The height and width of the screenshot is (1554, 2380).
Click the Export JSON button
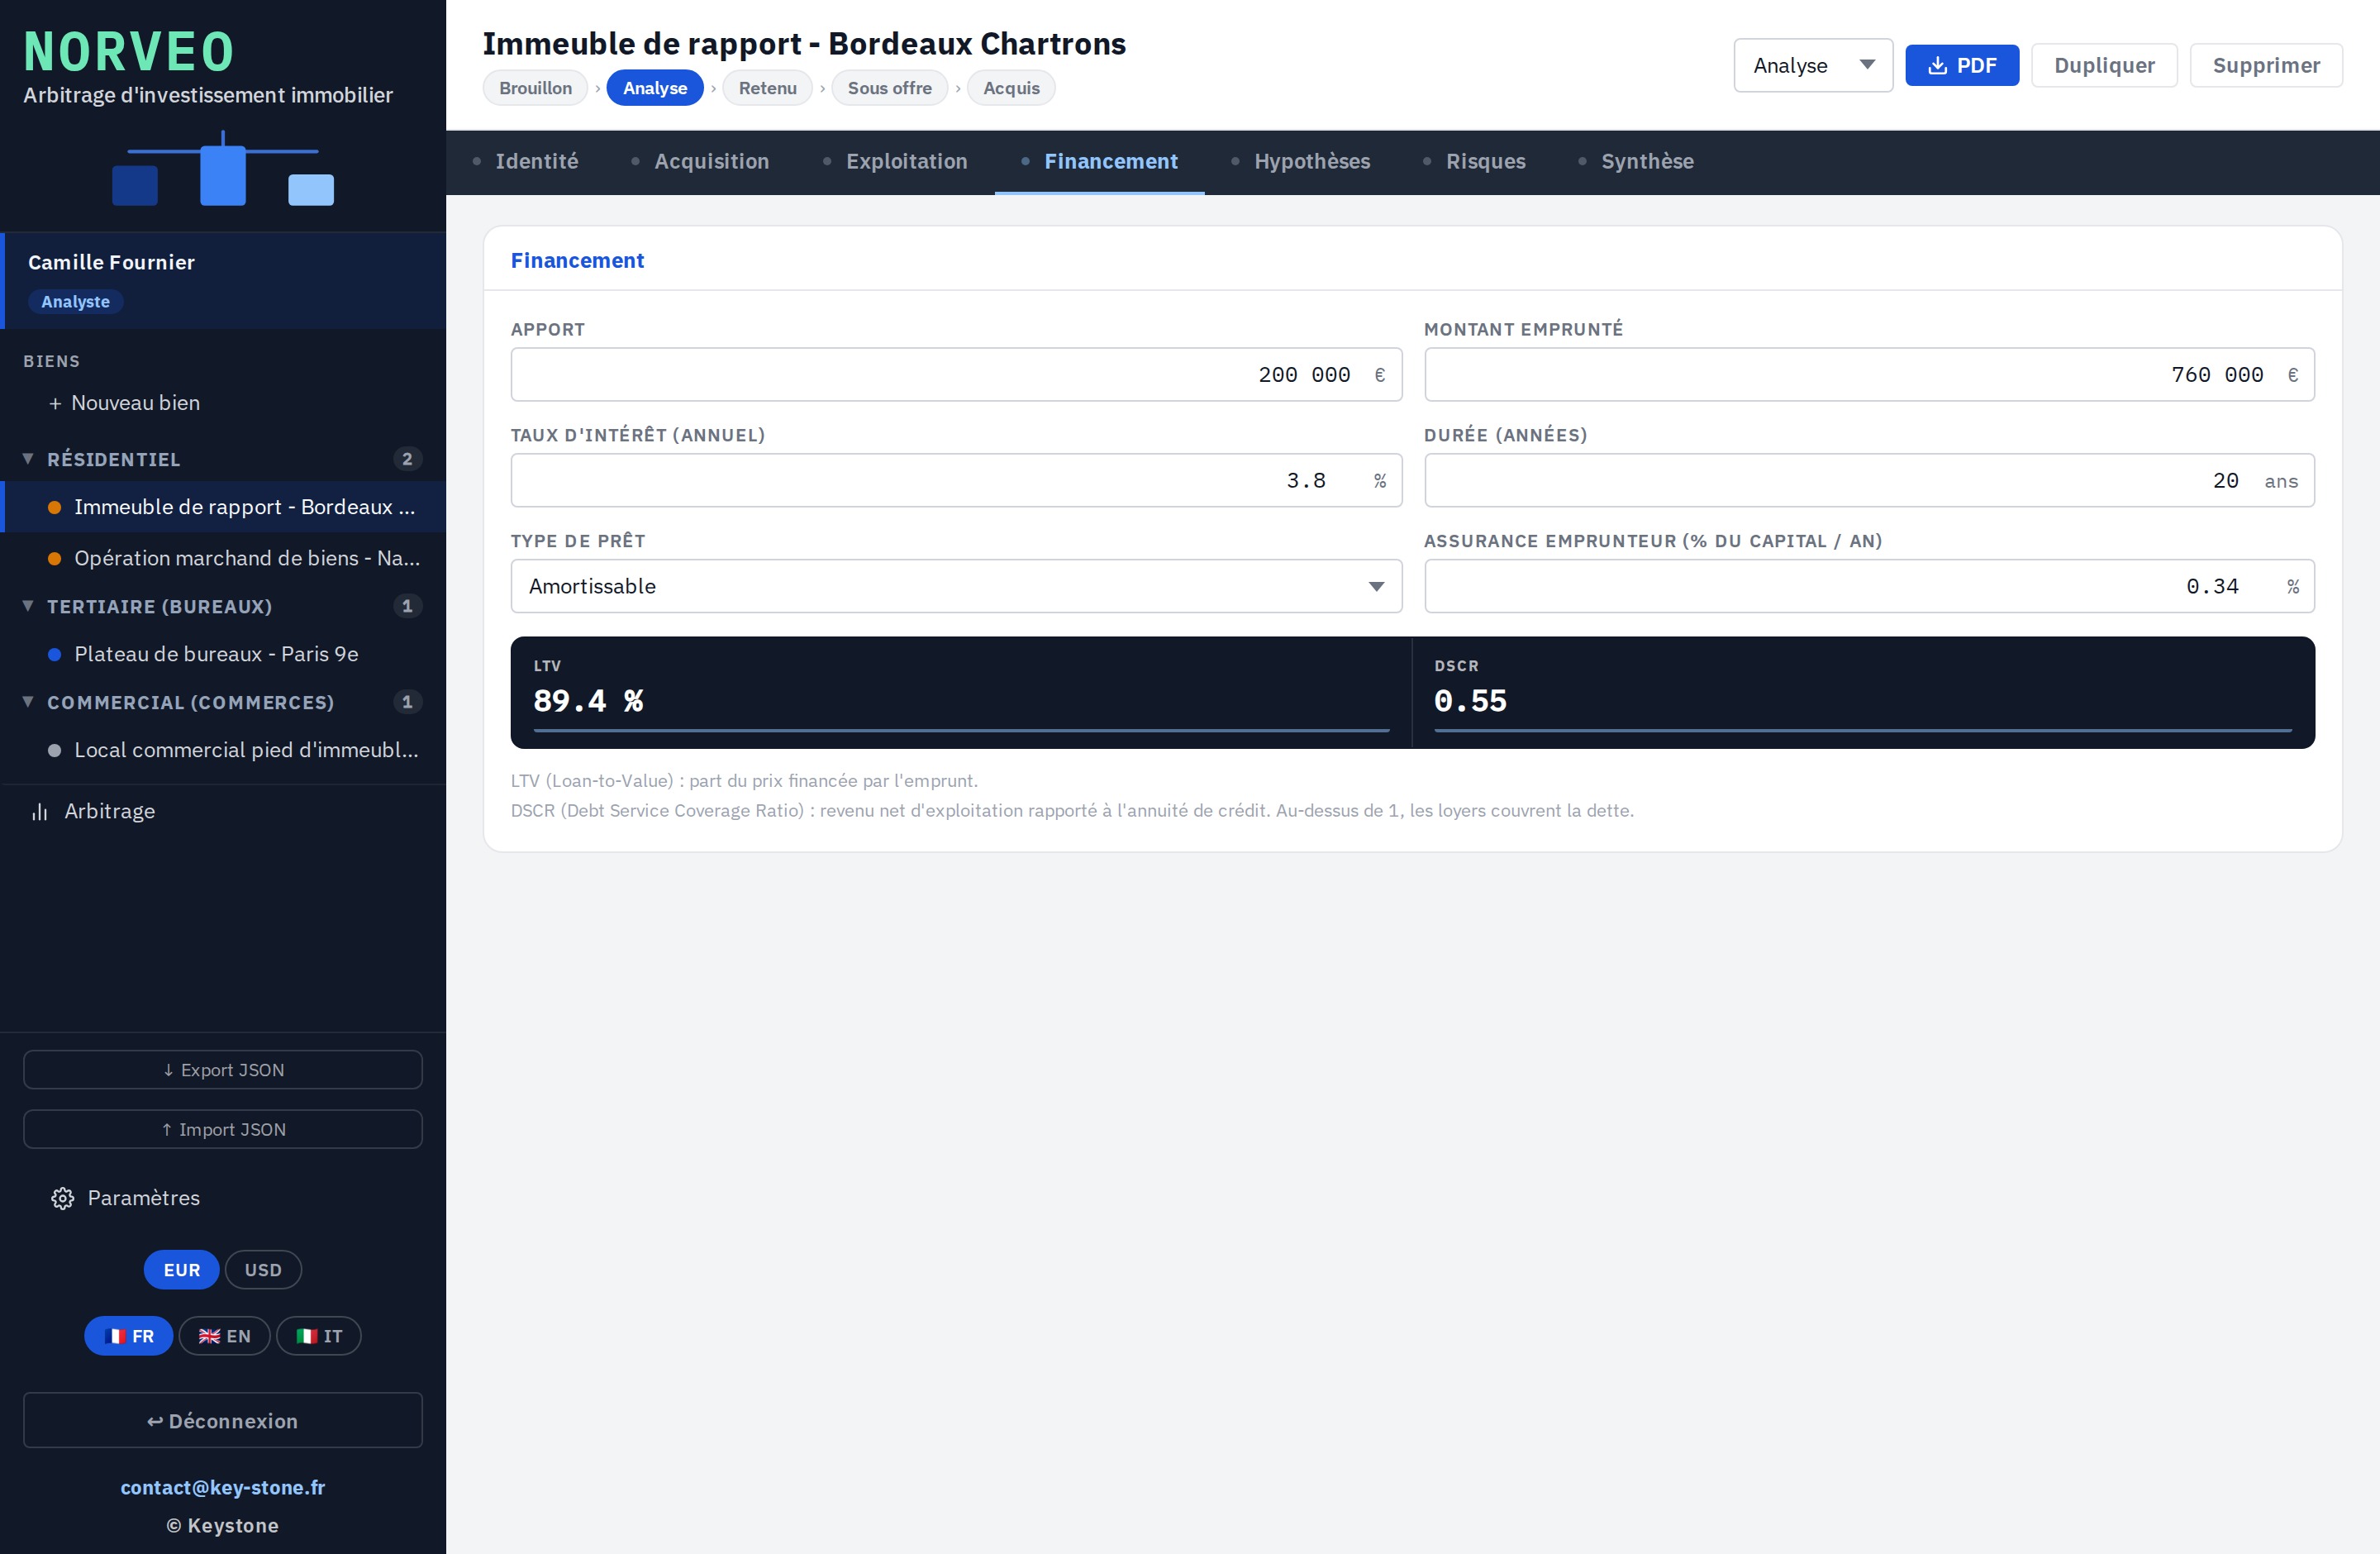pos(223,1069)
